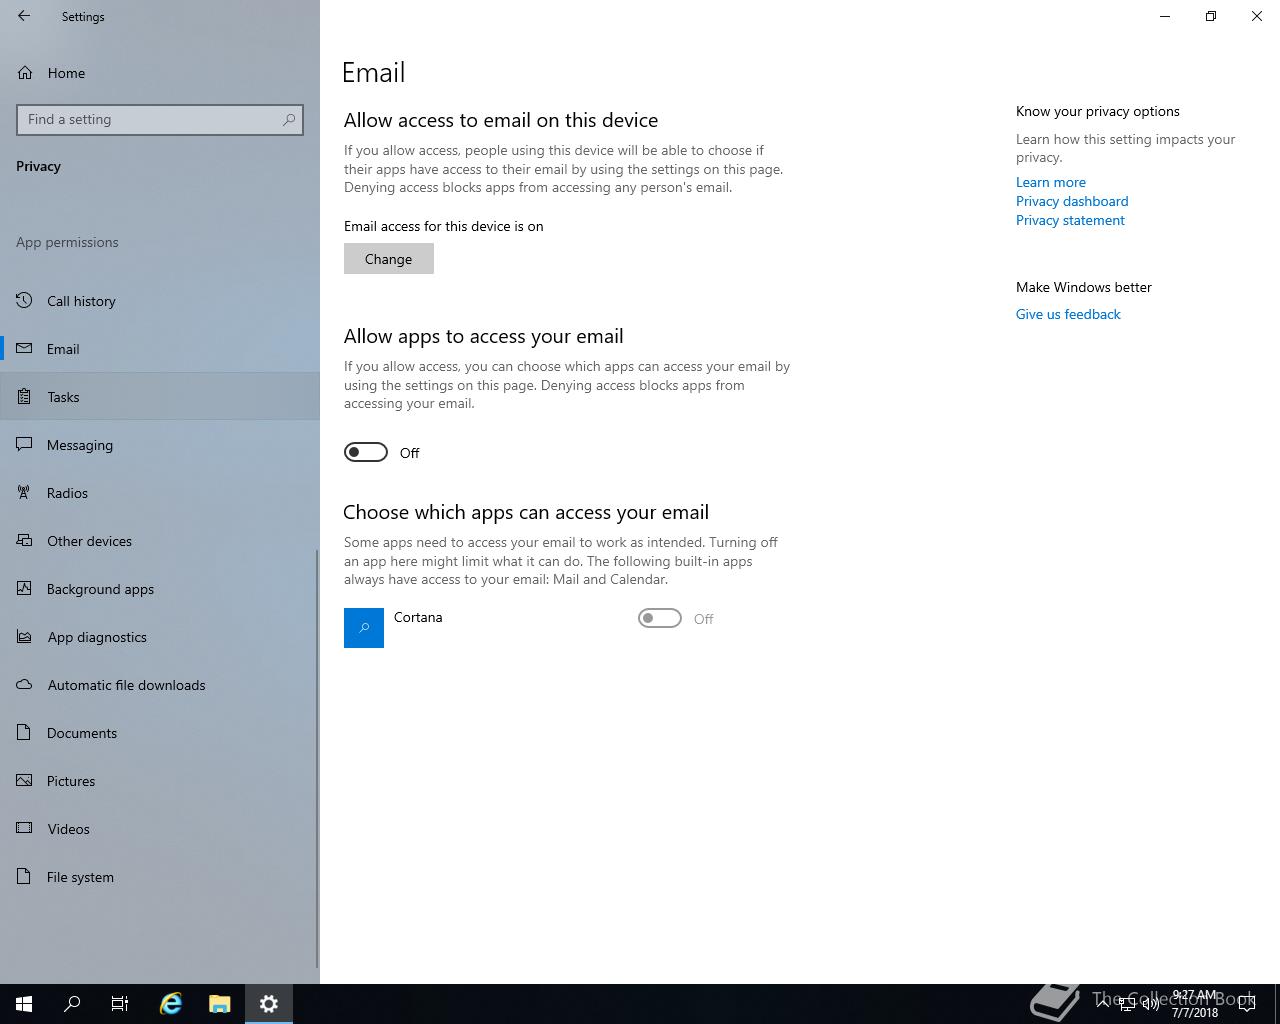
Task: Click the Other devices icon
Action: [25, 541]
